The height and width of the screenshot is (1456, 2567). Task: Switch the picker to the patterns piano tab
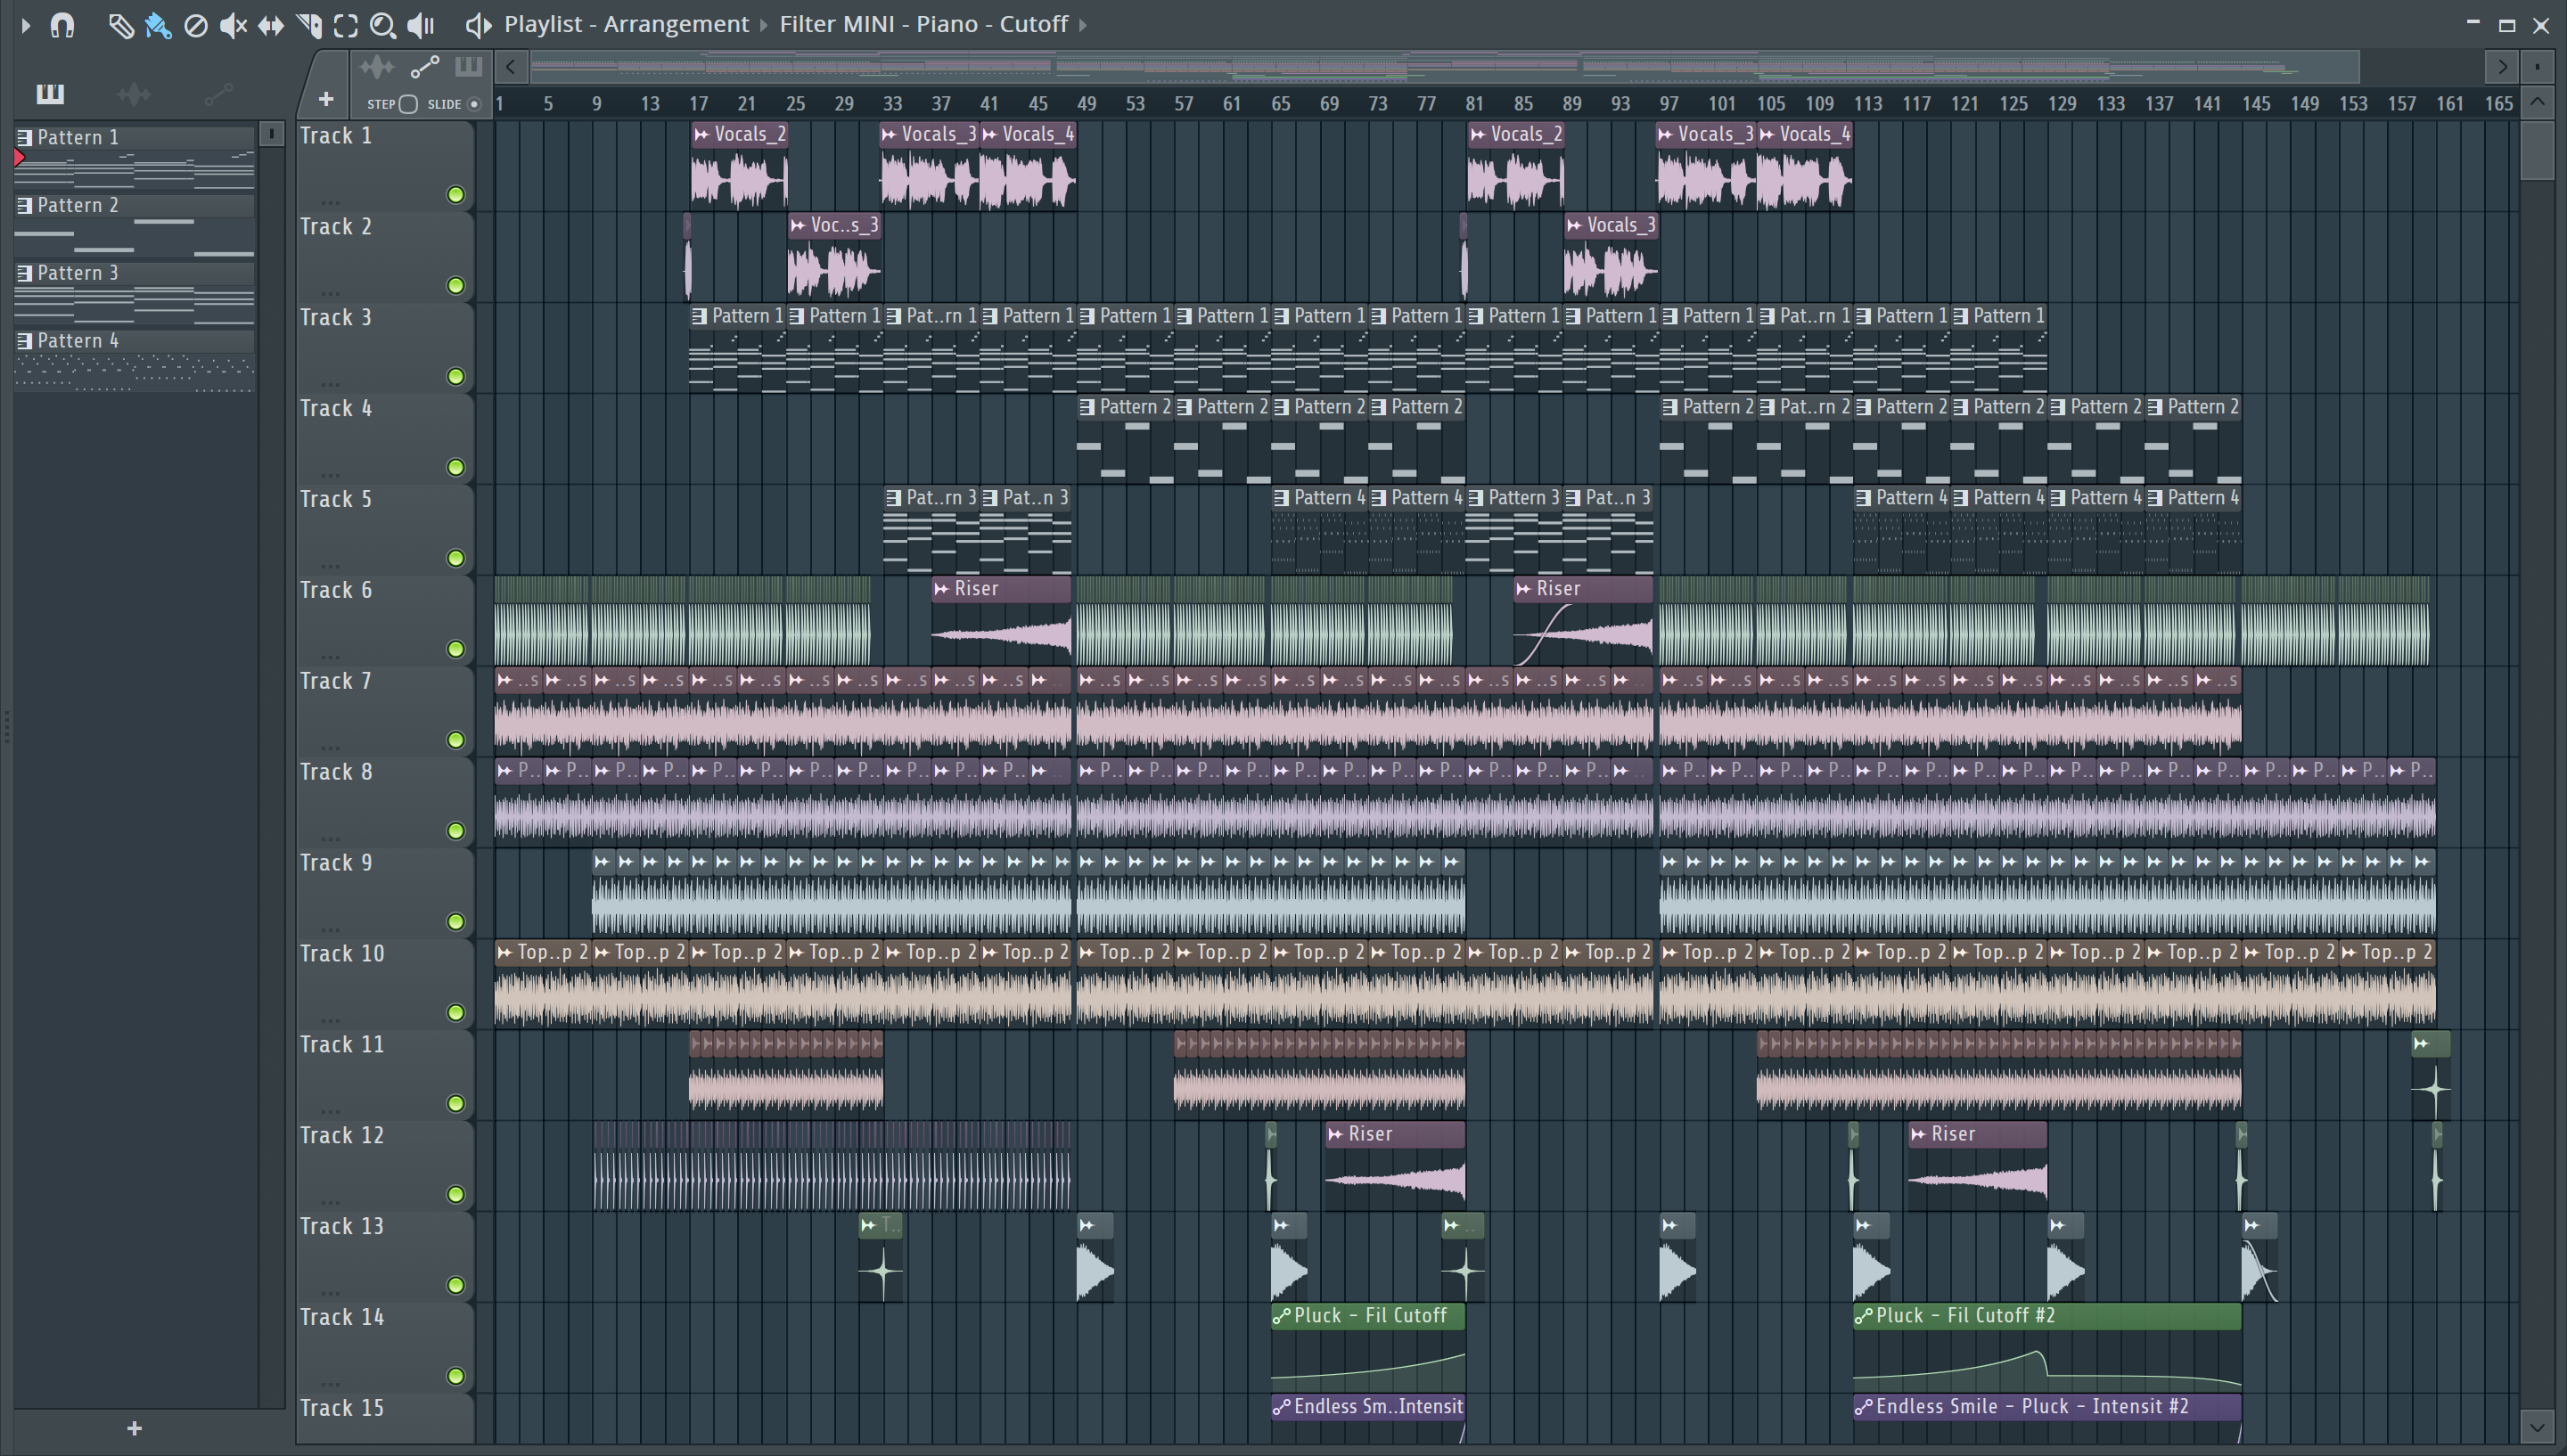coord(50,94)
